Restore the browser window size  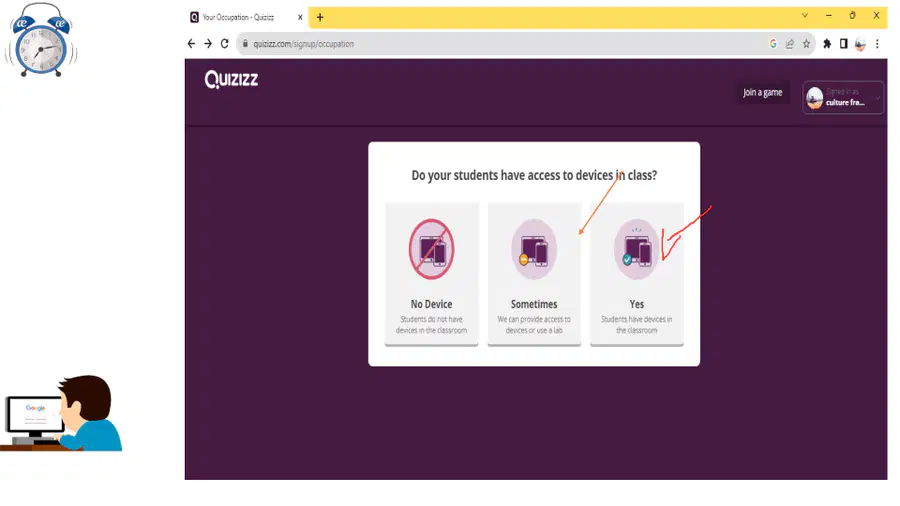pyautogui.click(x=852, y=15)
